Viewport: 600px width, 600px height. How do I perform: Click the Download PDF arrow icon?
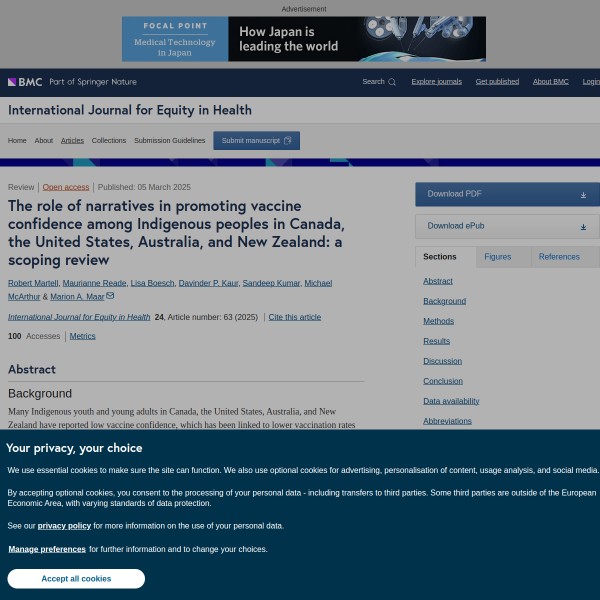[x=583, y=195]
